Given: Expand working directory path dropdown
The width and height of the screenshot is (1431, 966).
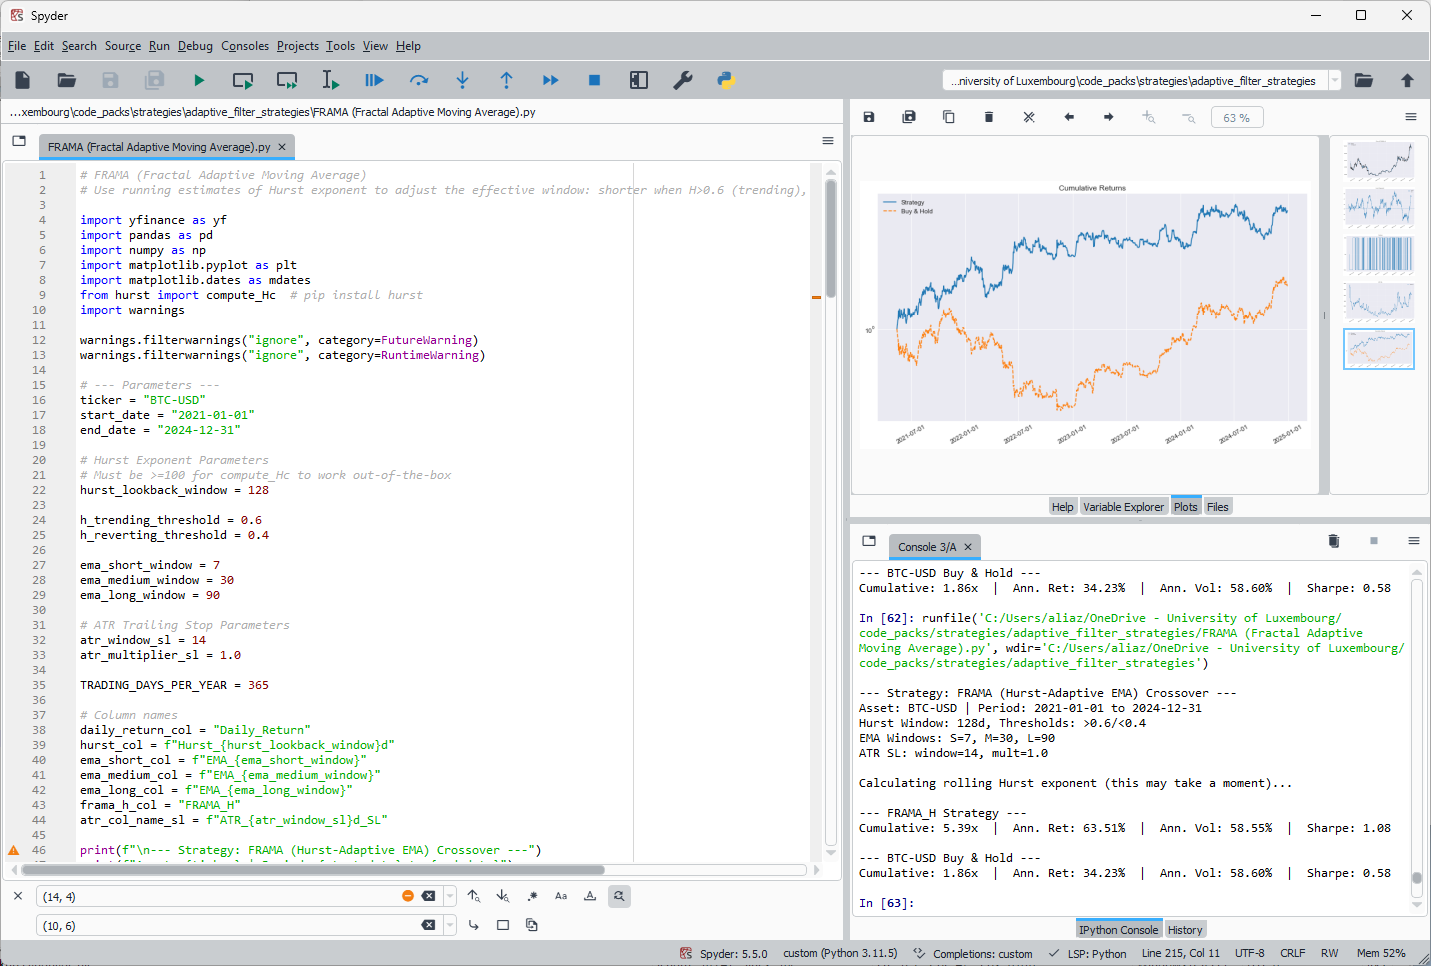Looking at the screenshot, I should (1335, 81).
